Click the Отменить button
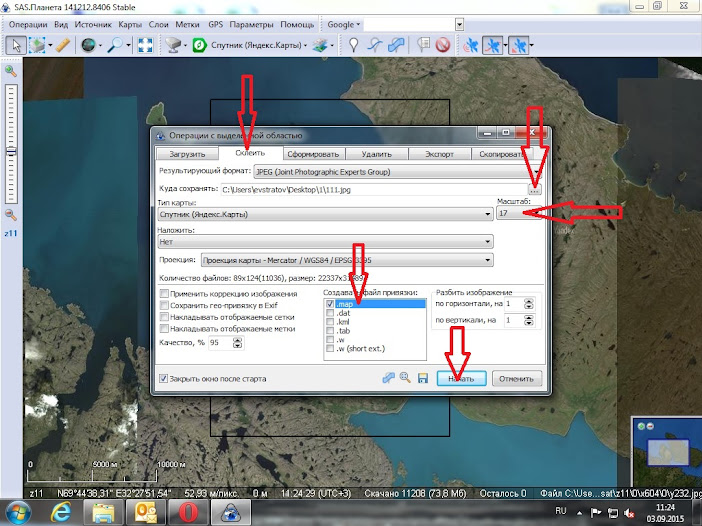The image size is (702, 526). pyautogui.click(x=517, y=379)
